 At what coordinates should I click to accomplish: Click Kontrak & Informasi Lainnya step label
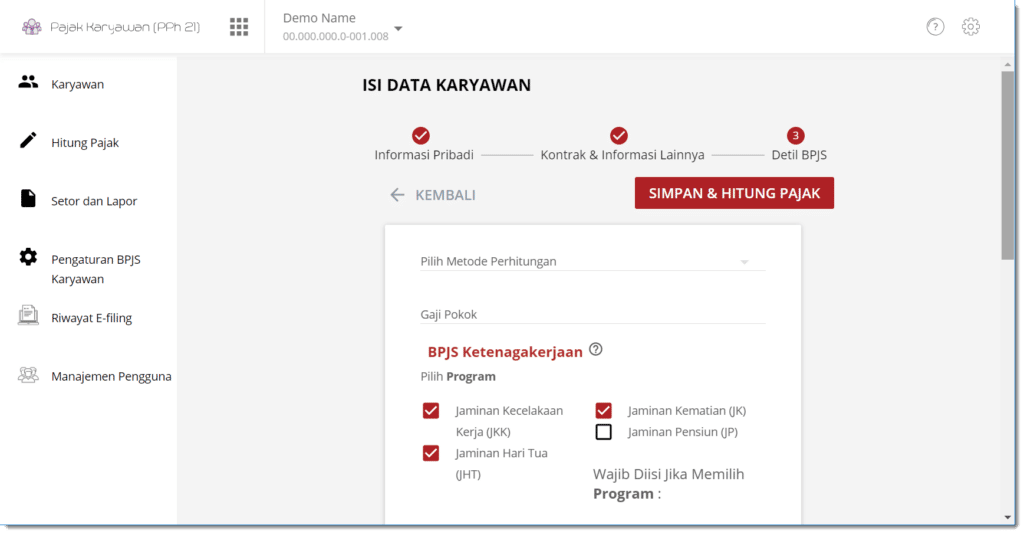(622, 155)
